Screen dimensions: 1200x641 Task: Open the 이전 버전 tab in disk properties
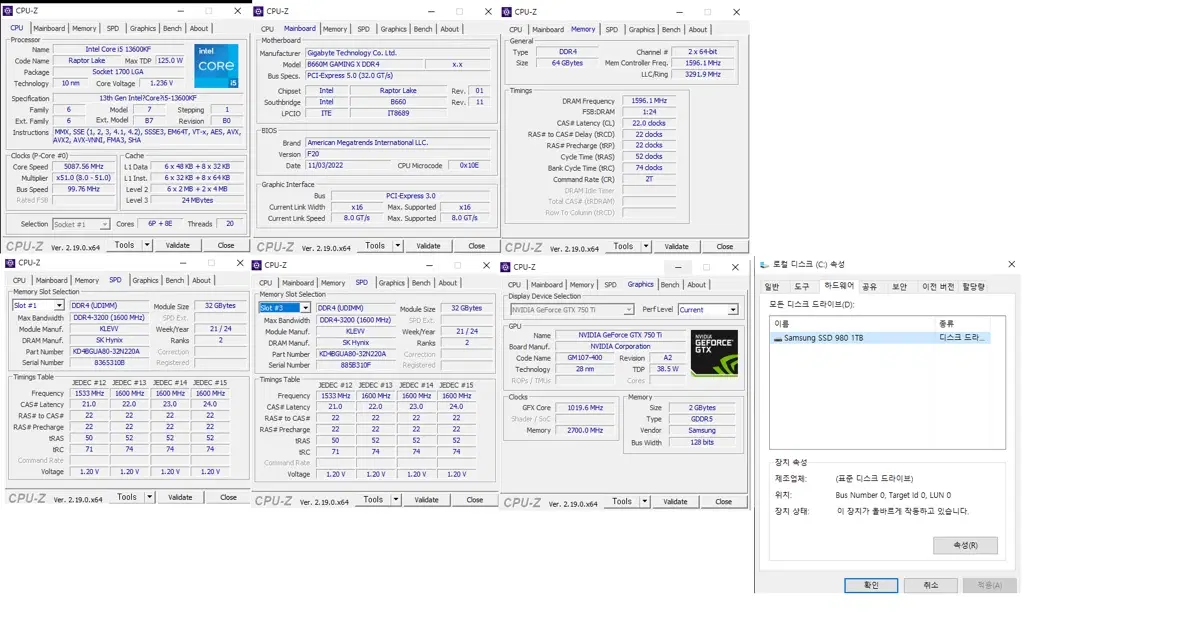pyautogui.click(x=938, y=287)
